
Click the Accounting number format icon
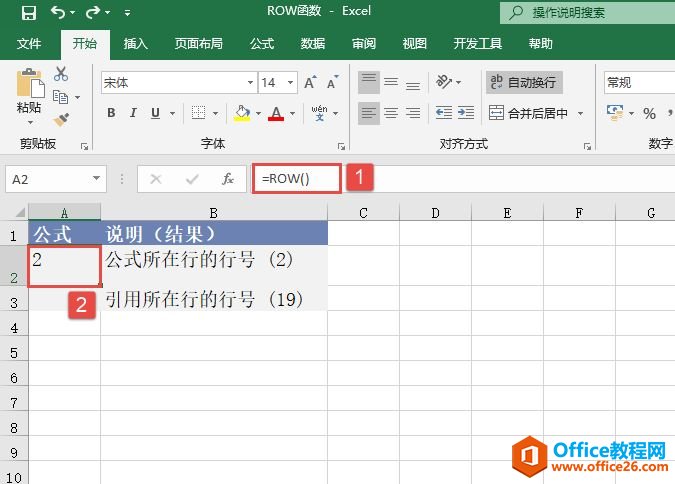pos(615,113)
